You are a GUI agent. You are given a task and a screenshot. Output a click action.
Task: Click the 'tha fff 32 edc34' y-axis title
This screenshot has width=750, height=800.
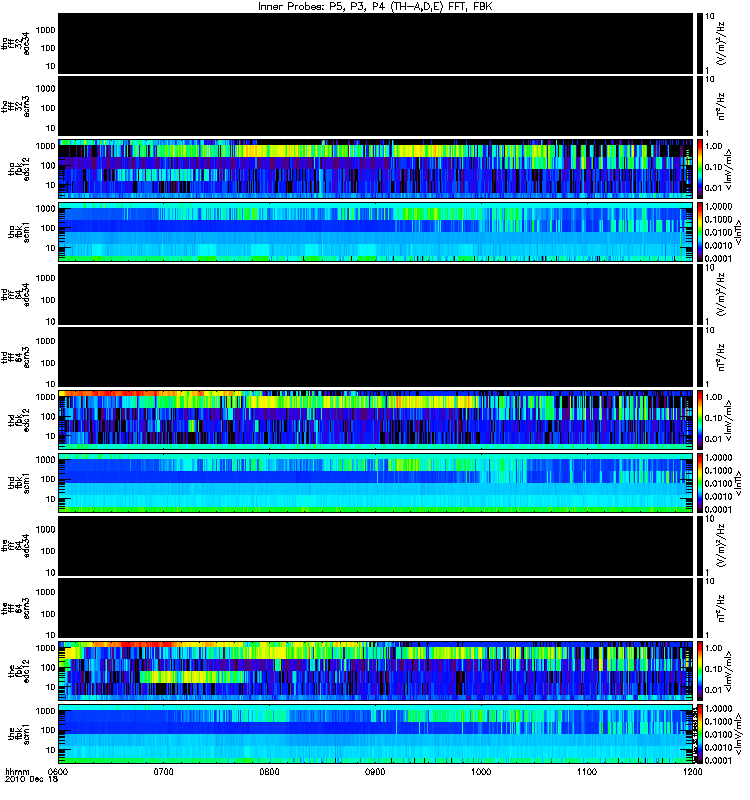click(16, 43)
